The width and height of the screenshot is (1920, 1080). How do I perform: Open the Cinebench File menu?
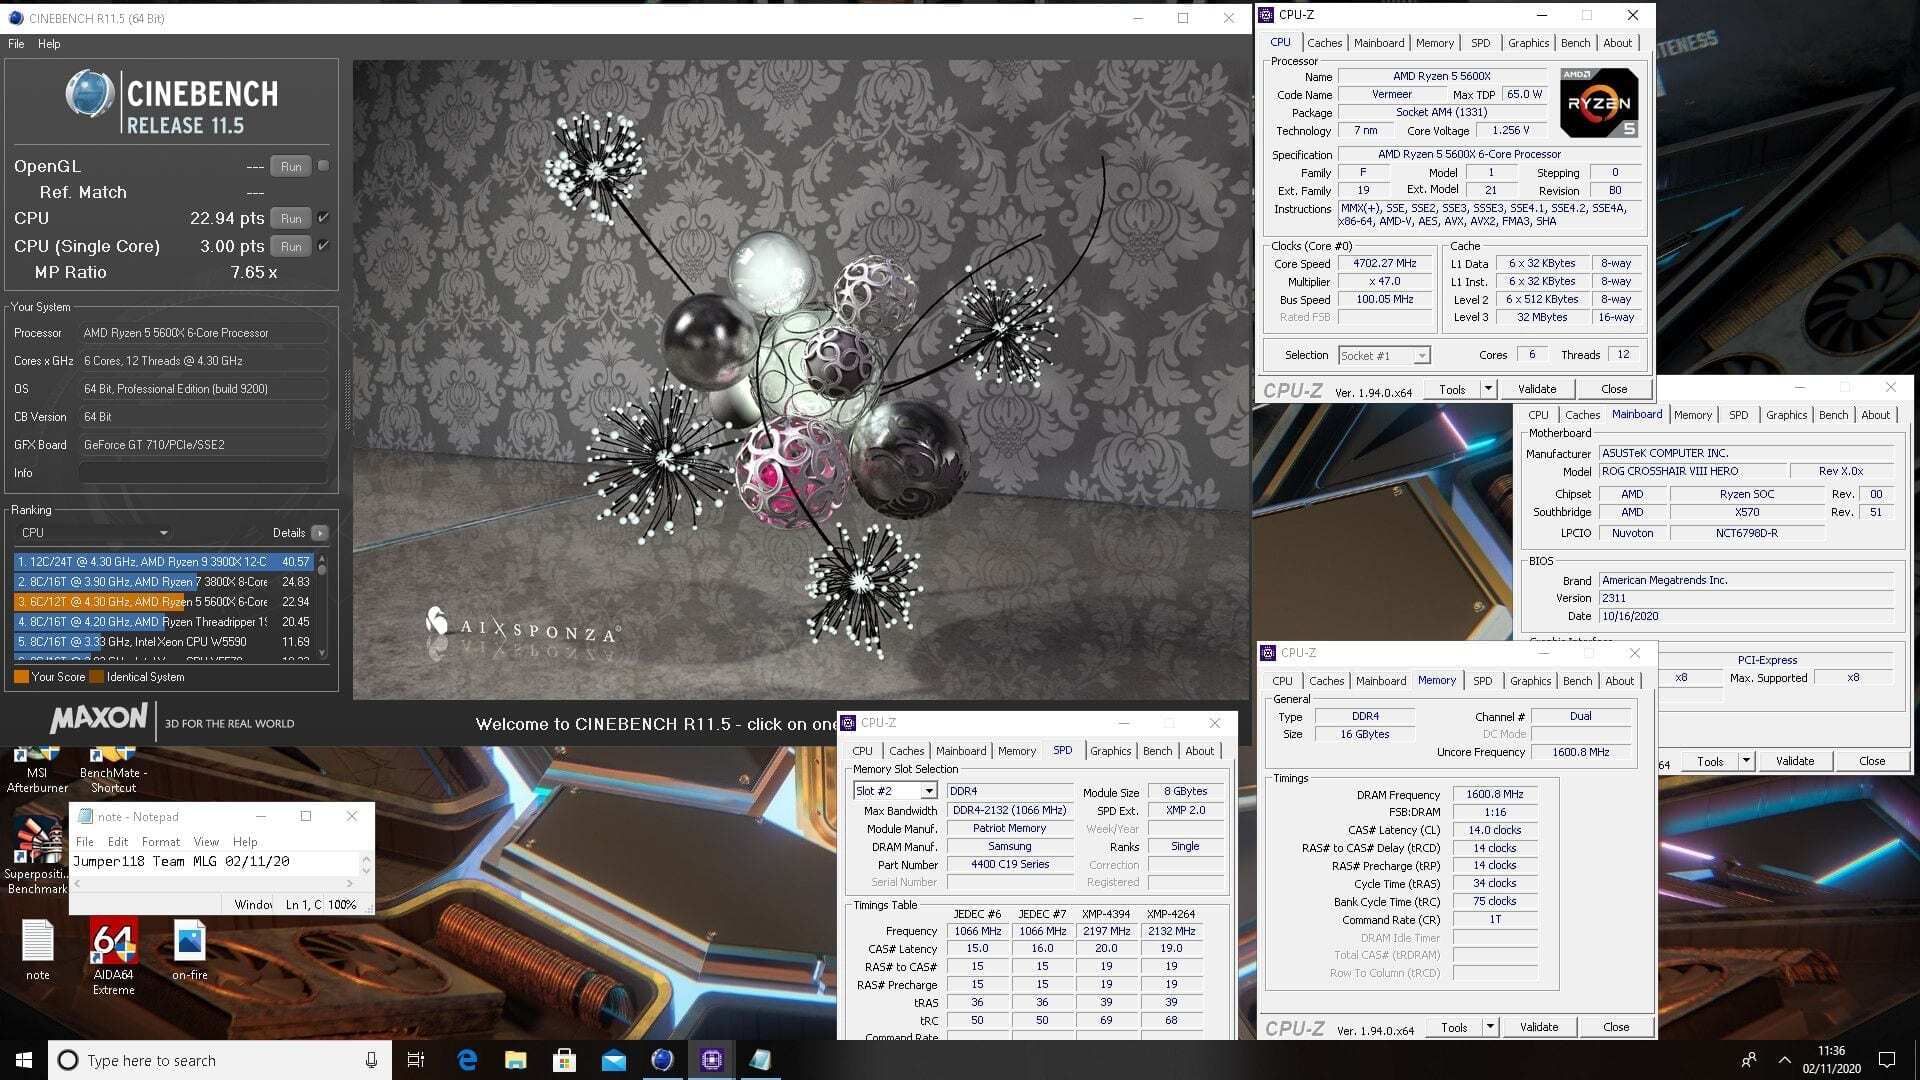click(x=16, y=44)
